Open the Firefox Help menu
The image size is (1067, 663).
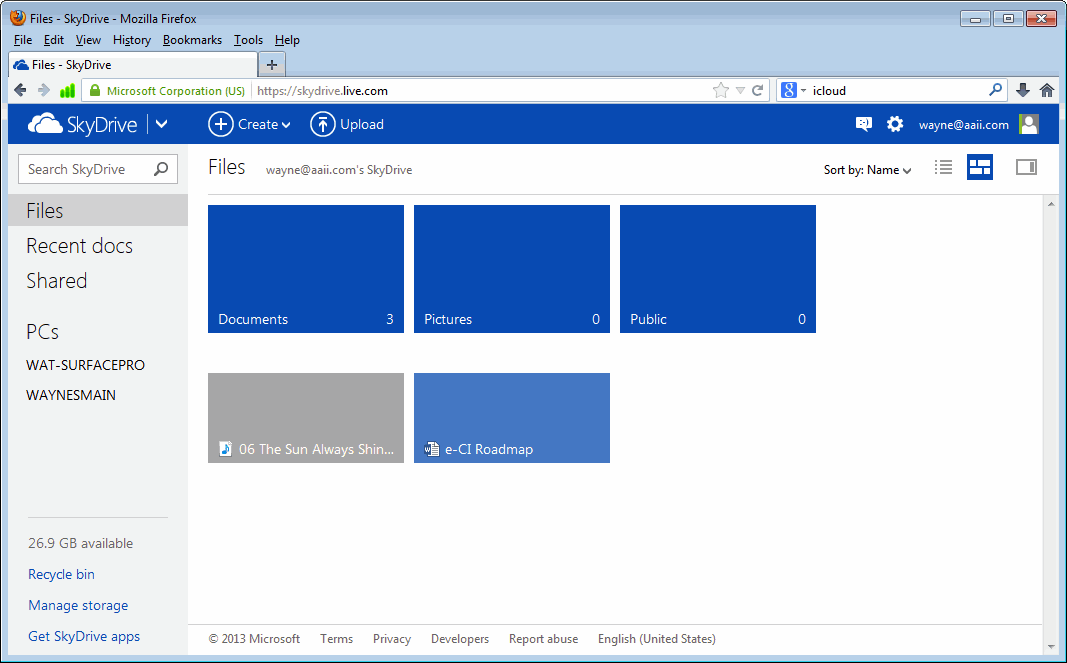[x=287, y=39]
